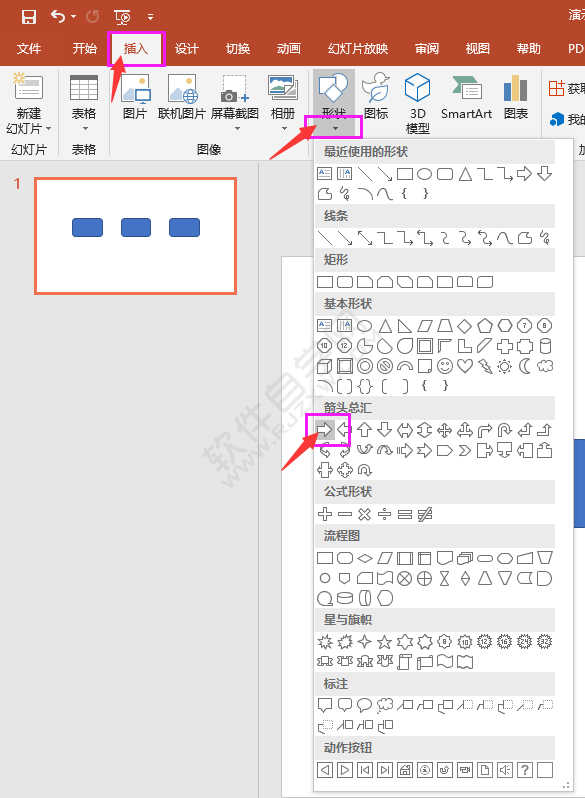Screen dimensions: 585x798
Task: Switch to the 插入 ribbon tab
Action: point(136,49)
